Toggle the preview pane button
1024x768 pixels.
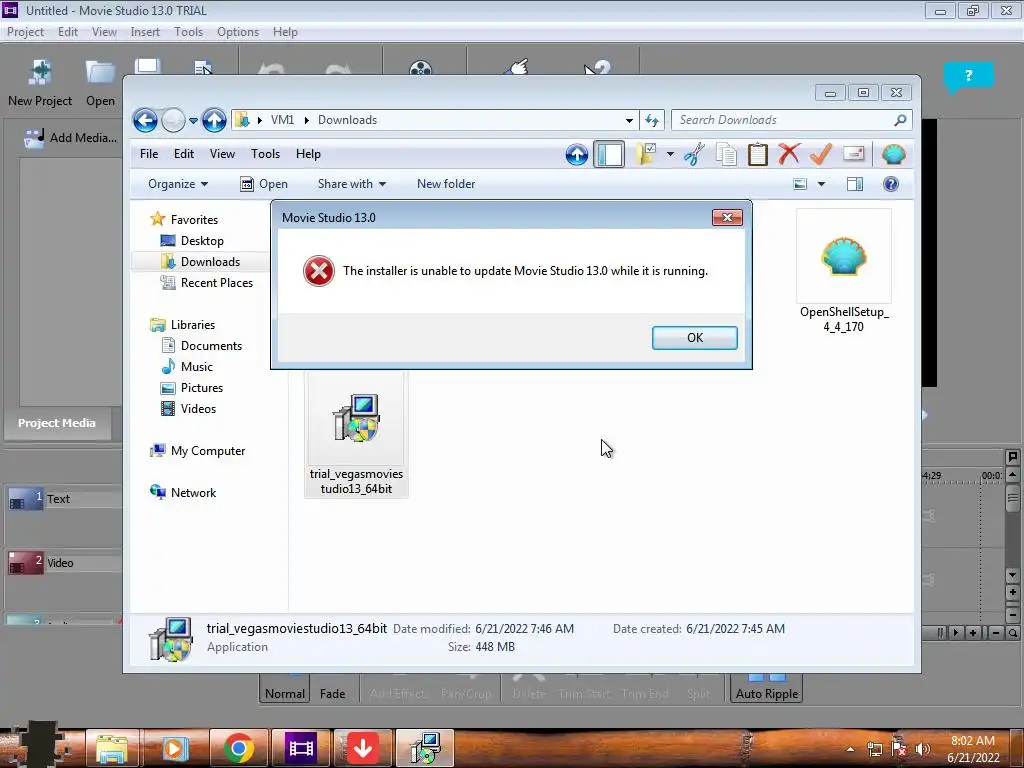click(x=854, y=184)
